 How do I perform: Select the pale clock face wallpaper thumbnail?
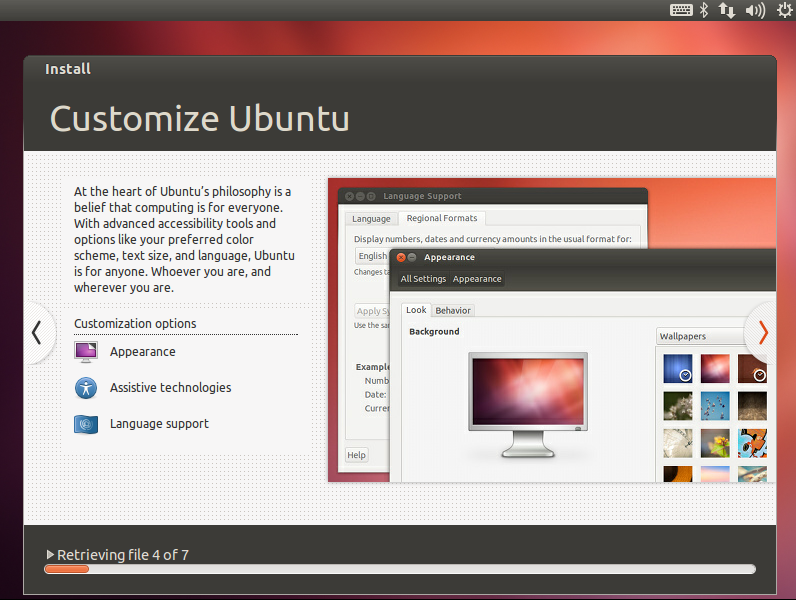tap(678, 444)
